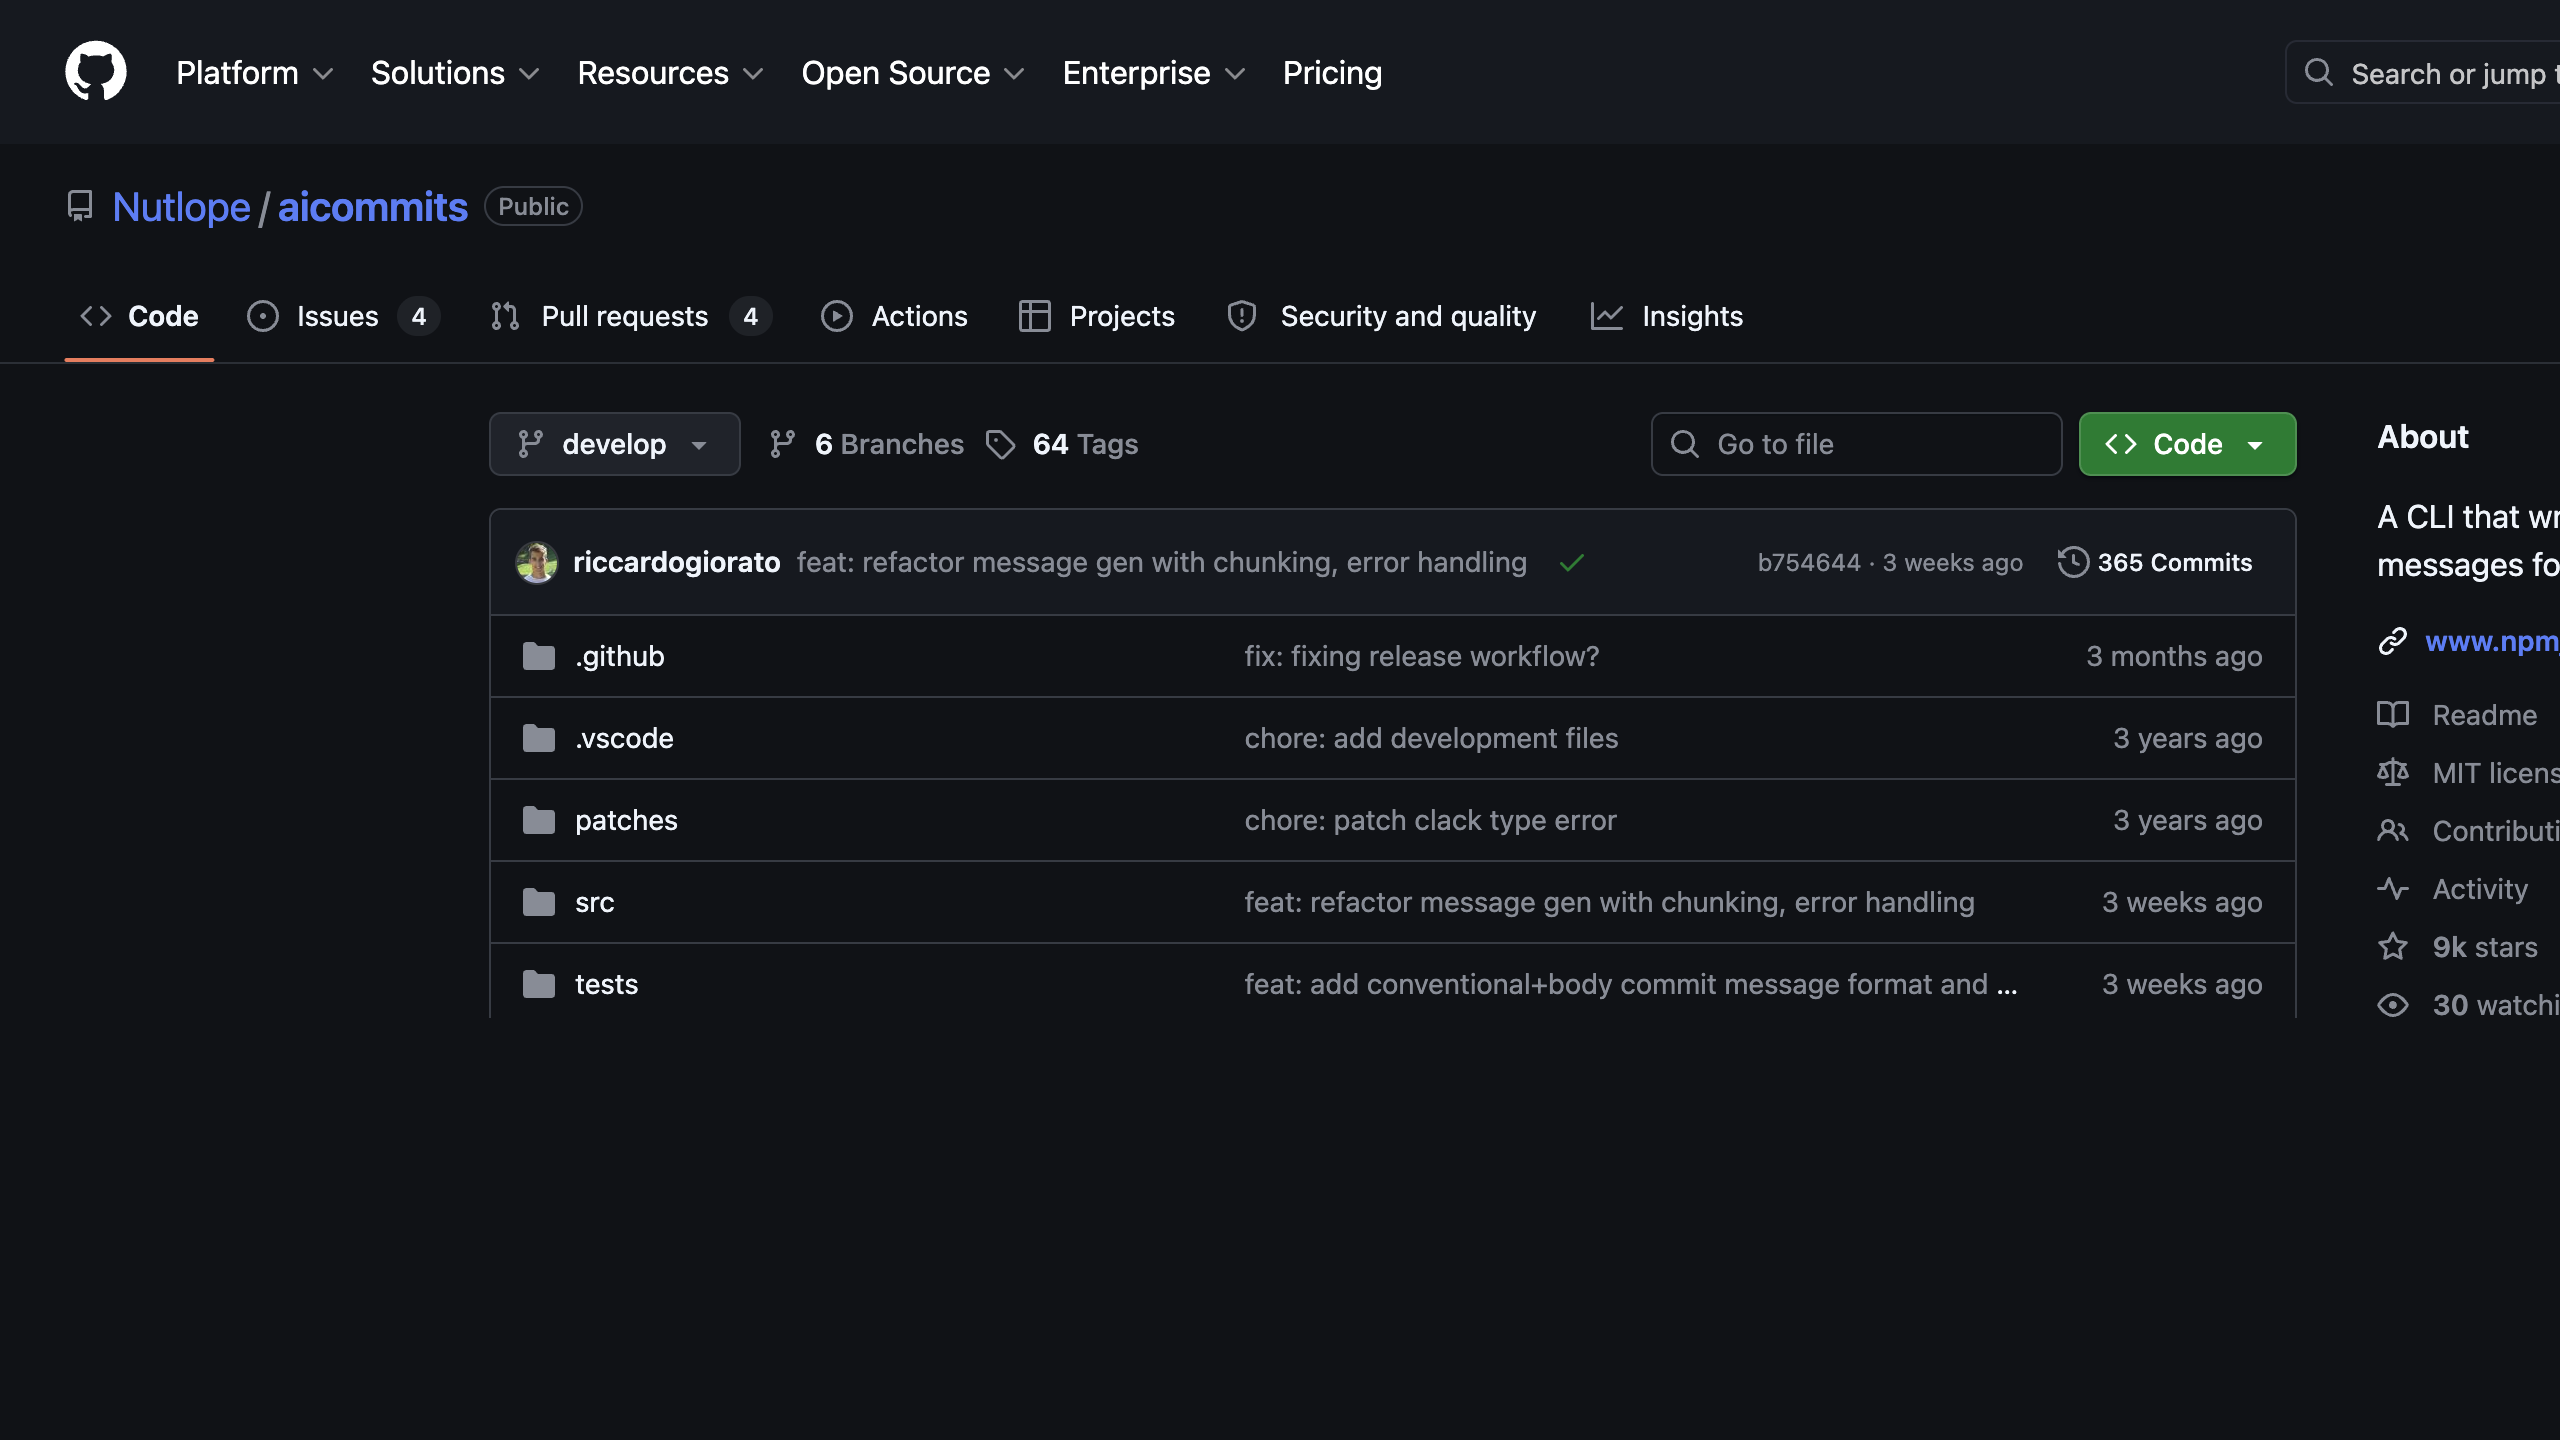The width and height of the screenshot is (2560, 1440).
Task: Open the Platform dropdown menu
Action: tap(255, 73)
